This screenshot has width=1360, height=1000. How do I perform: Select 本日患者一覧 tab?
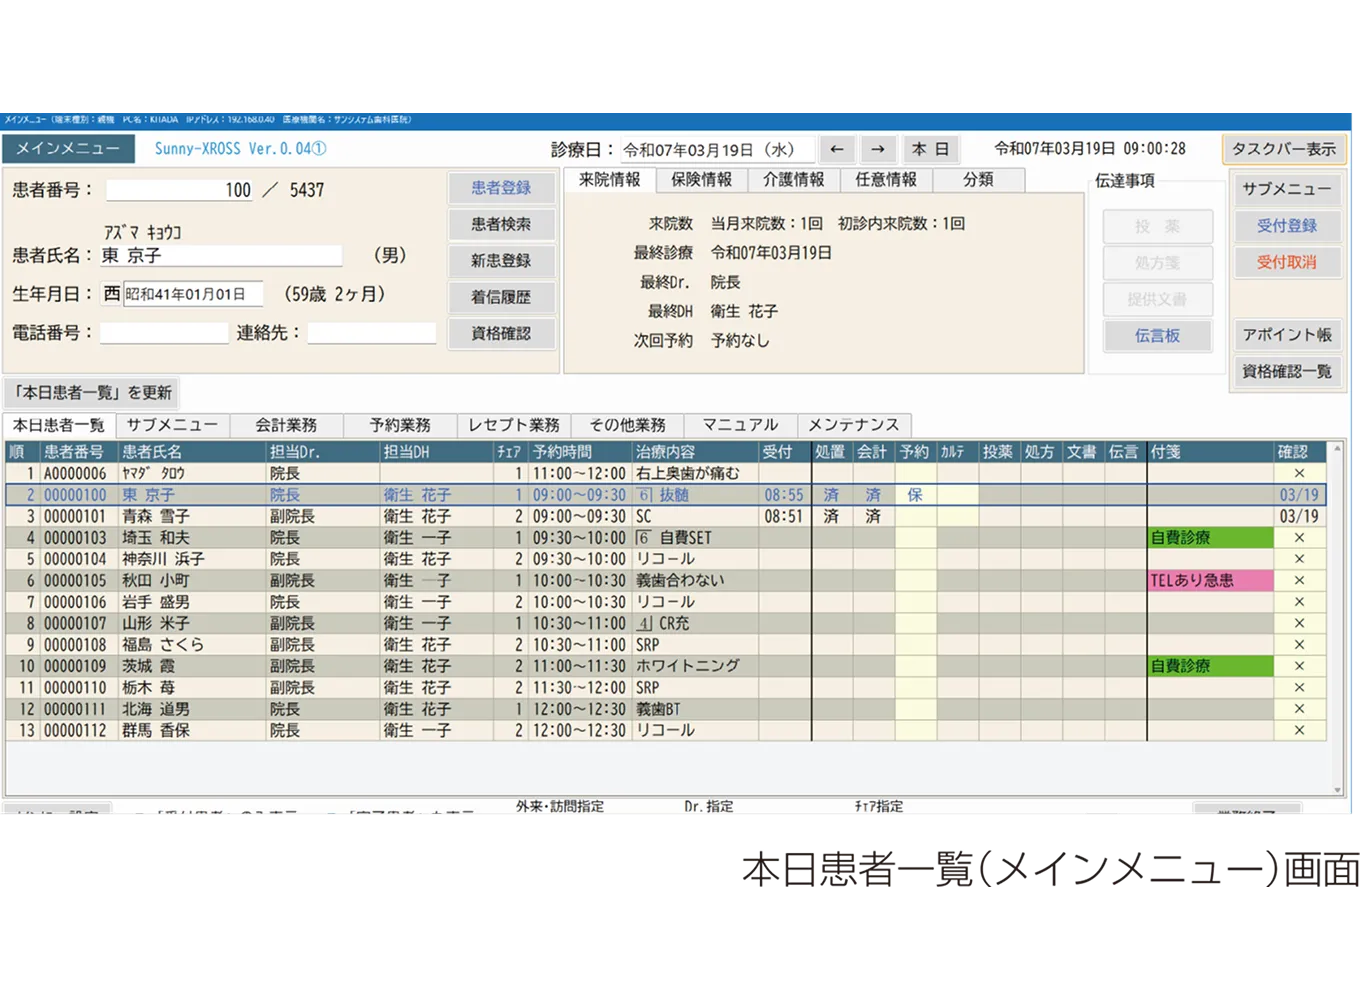pyautogui.click(x=59, y=425)
